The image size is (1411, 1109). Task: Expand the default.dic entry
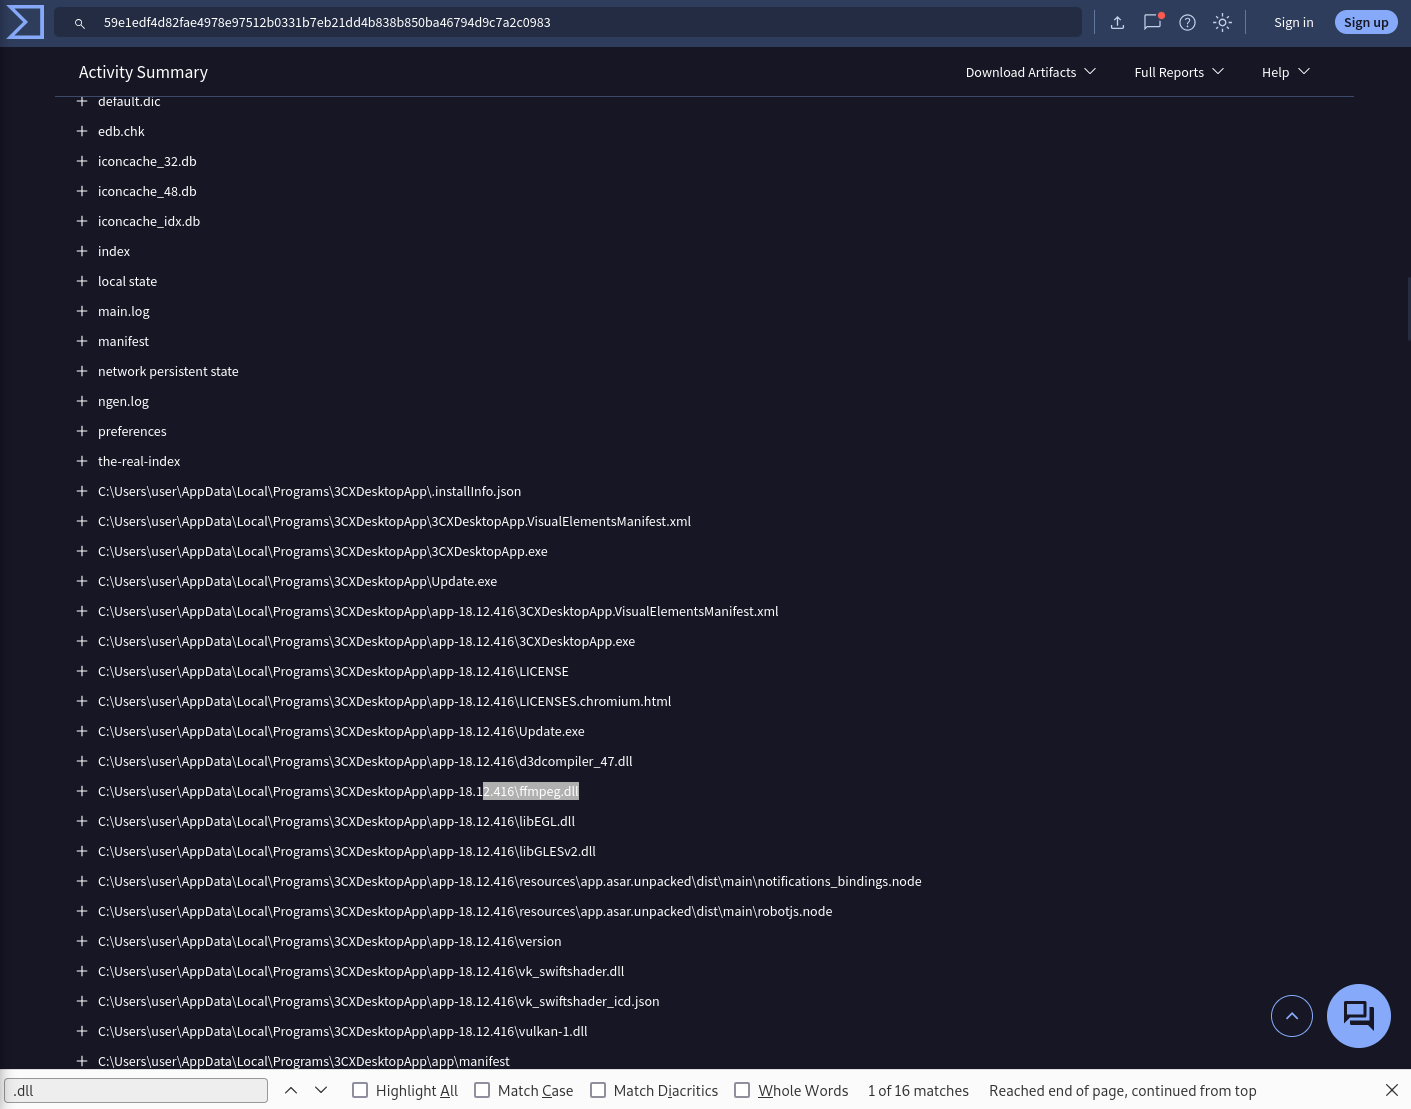[x=82, y=101]
